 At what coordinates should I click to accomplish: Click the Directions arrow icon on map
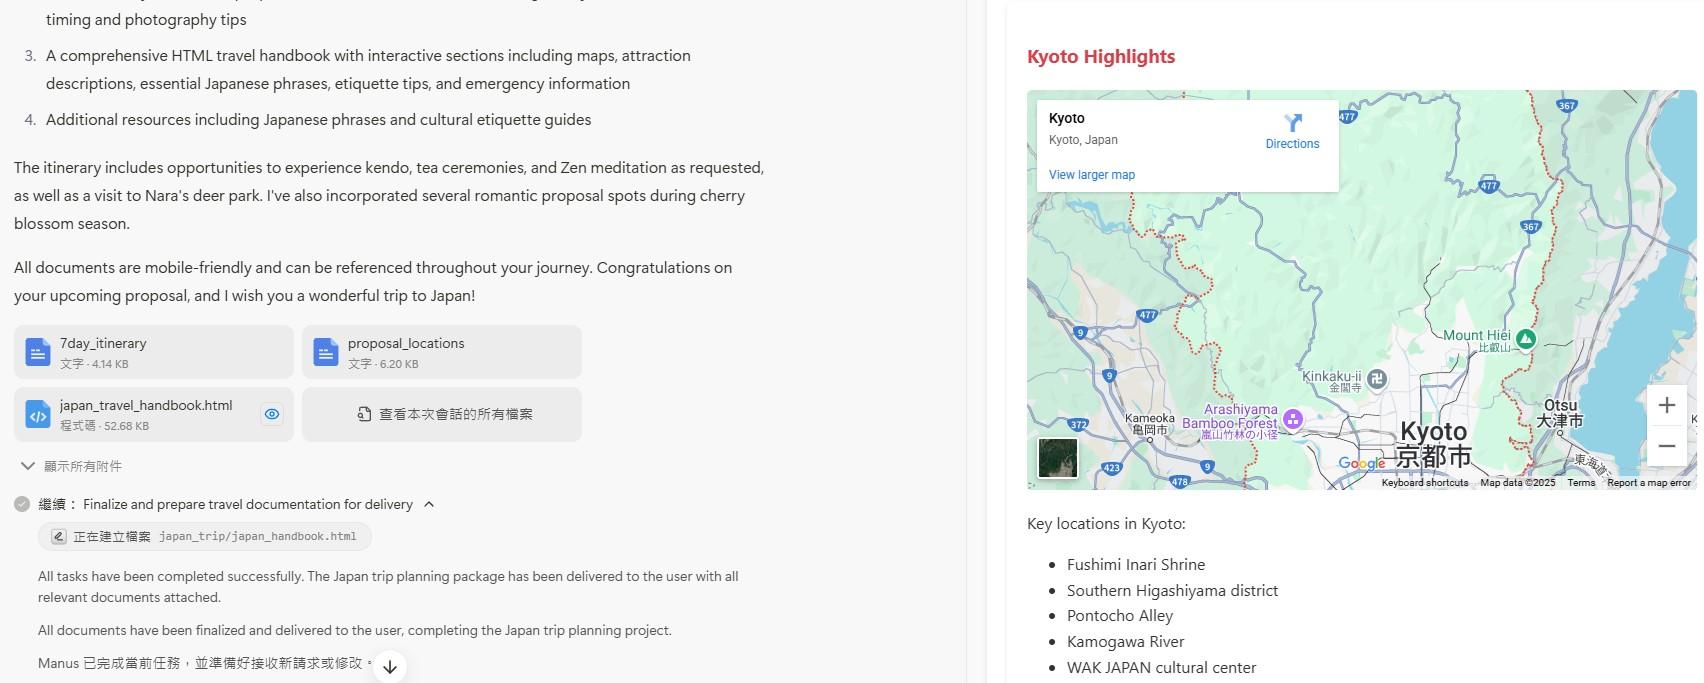(x=1292, y=123)
